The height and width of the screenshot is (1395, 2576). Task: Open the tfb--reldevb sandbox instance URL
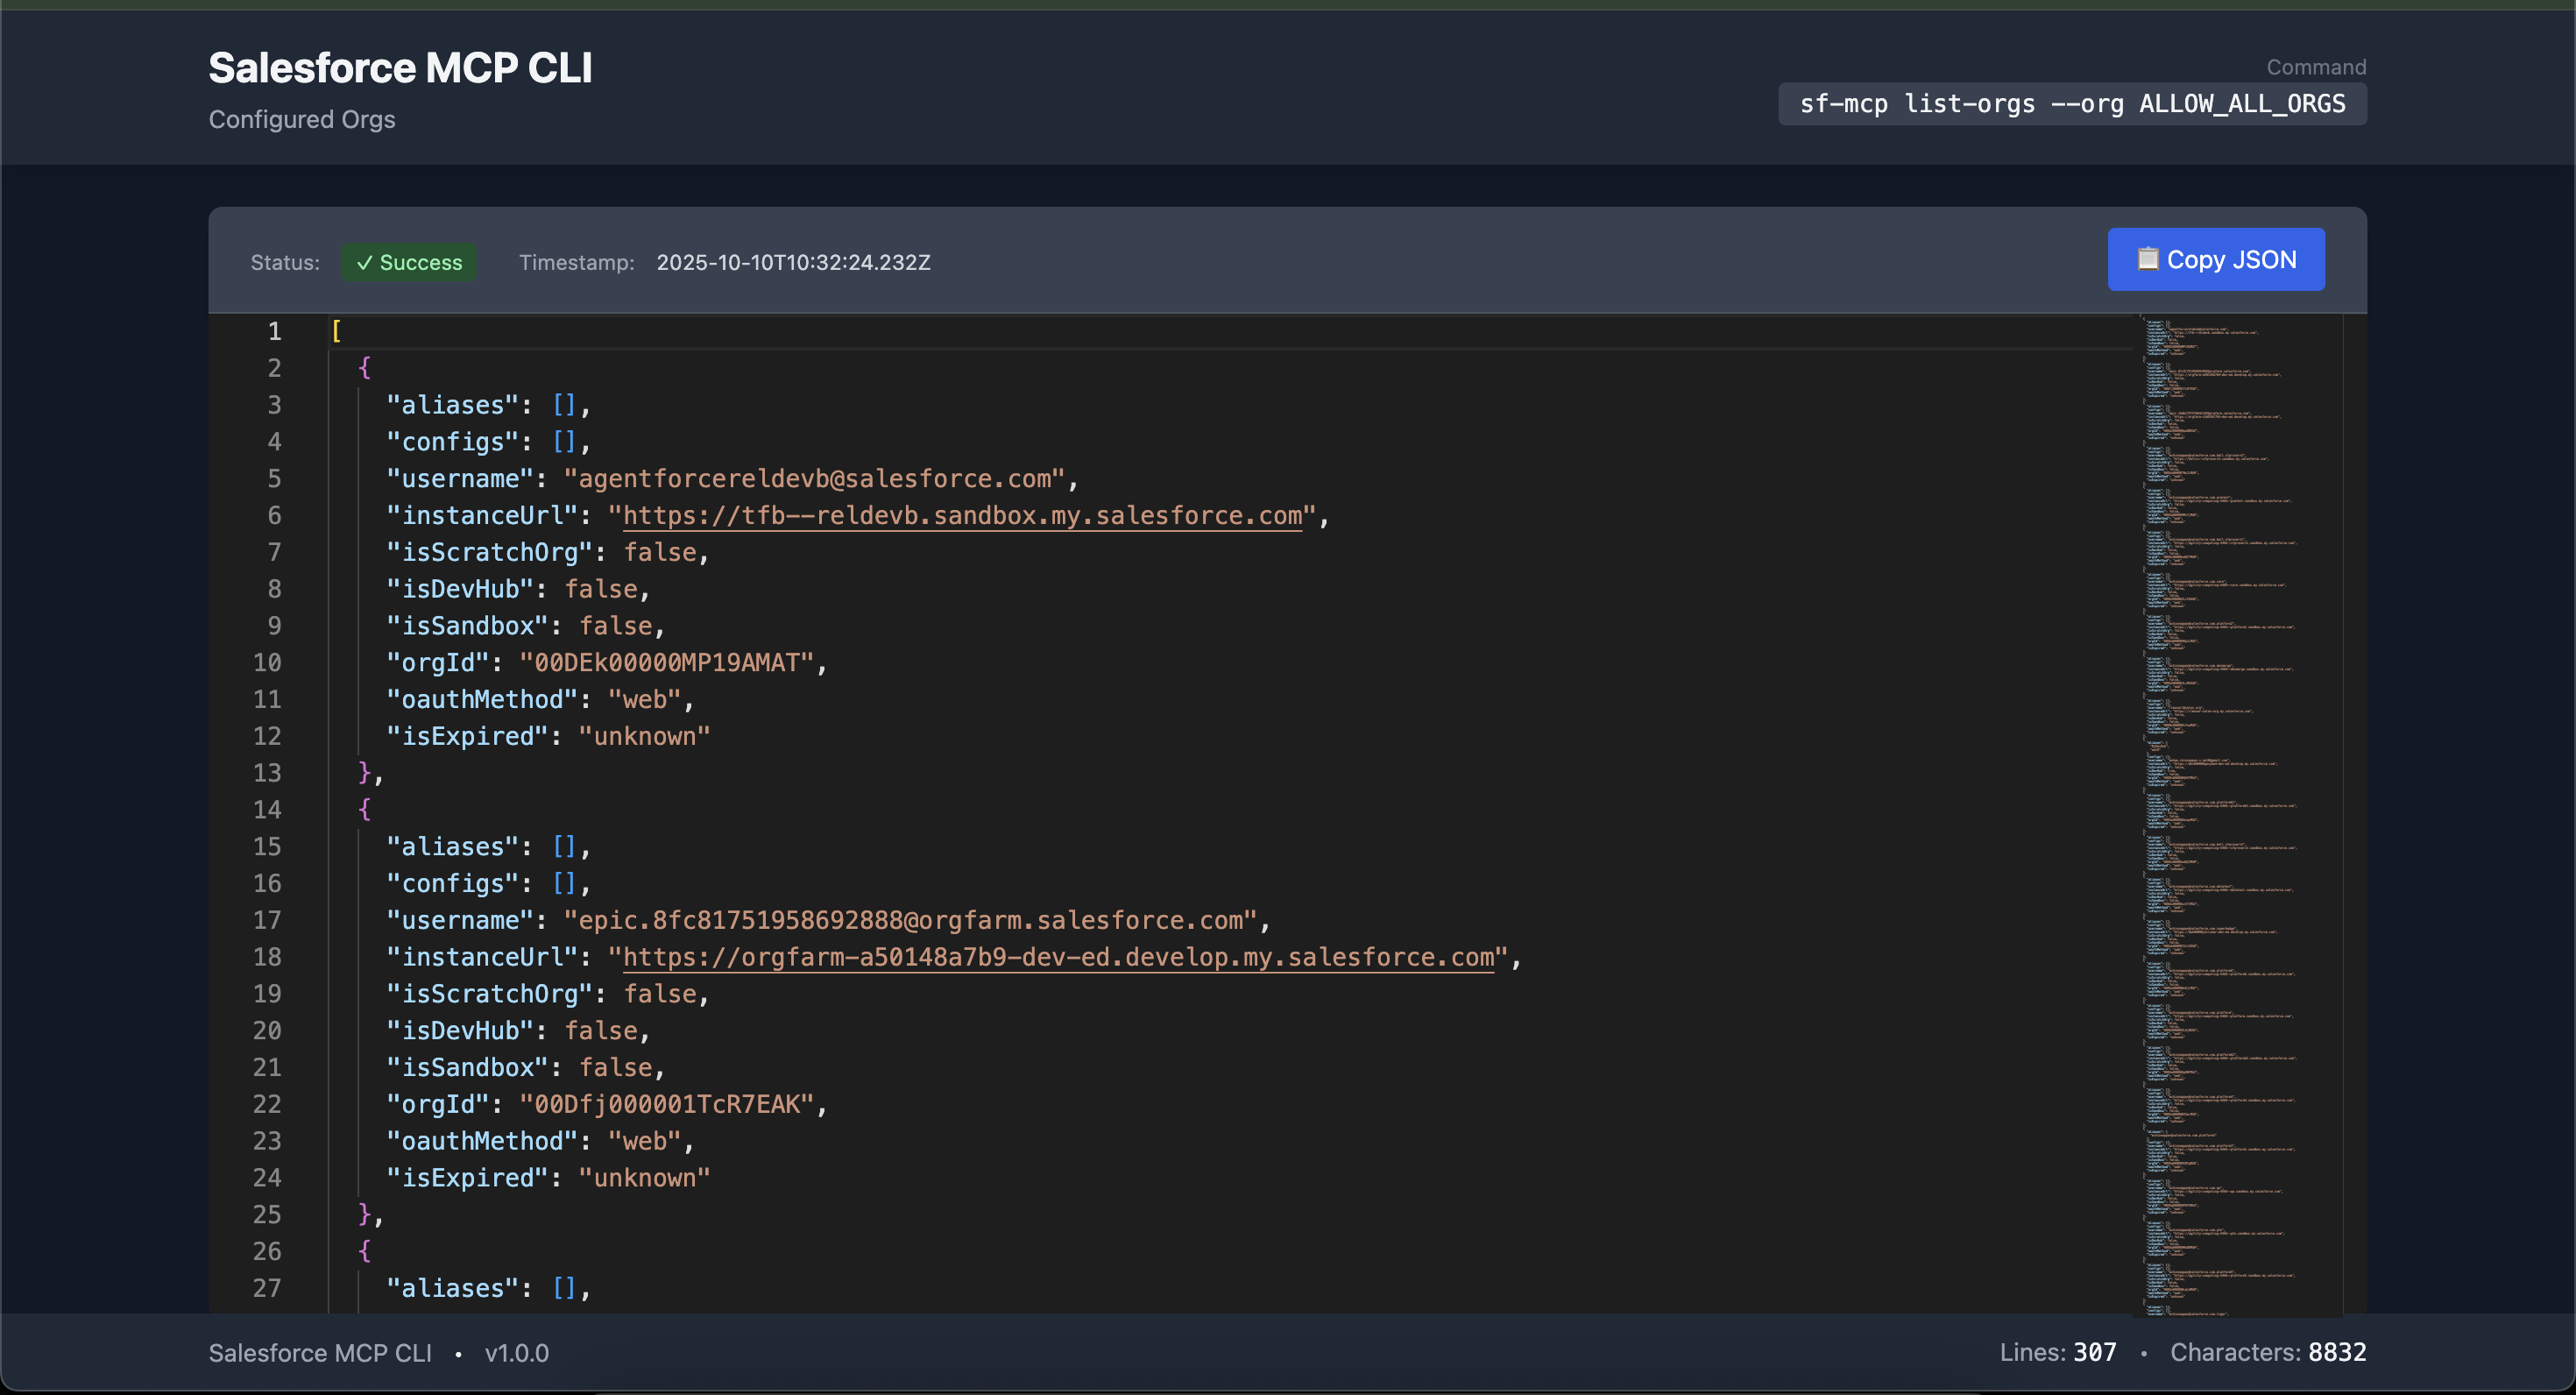click(962, 516)
